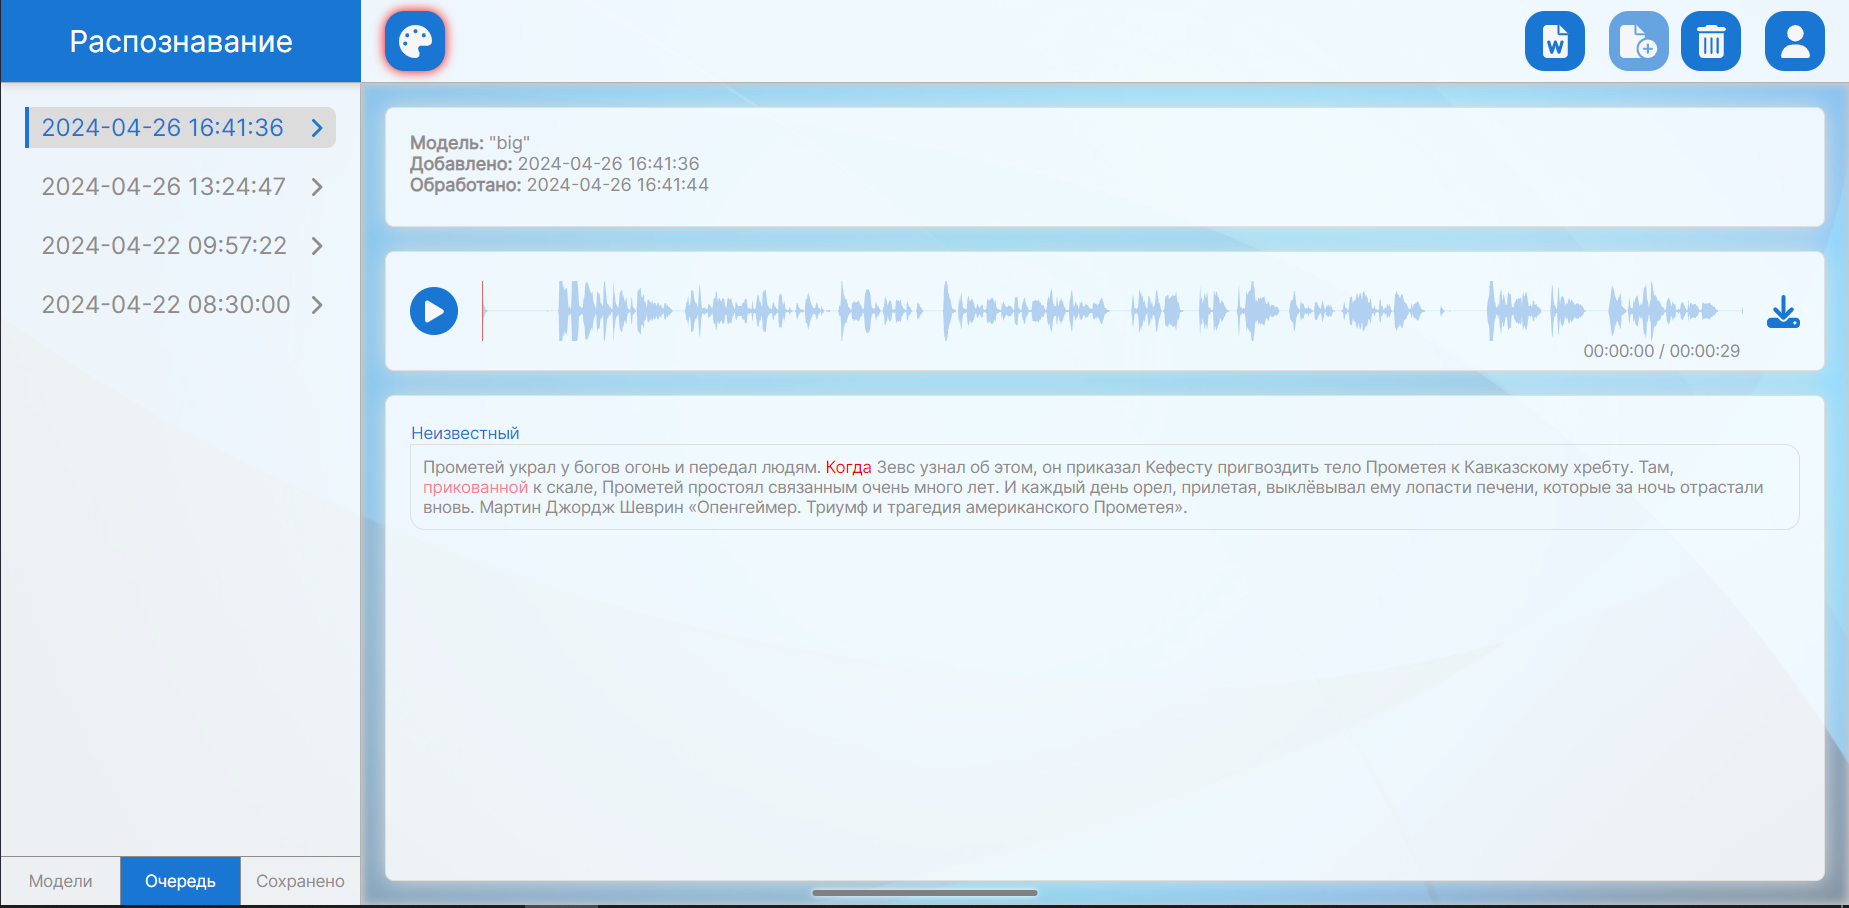Switch to the Сохранено tab
The image size is (1849, 908).
click(x=300, y=881)
